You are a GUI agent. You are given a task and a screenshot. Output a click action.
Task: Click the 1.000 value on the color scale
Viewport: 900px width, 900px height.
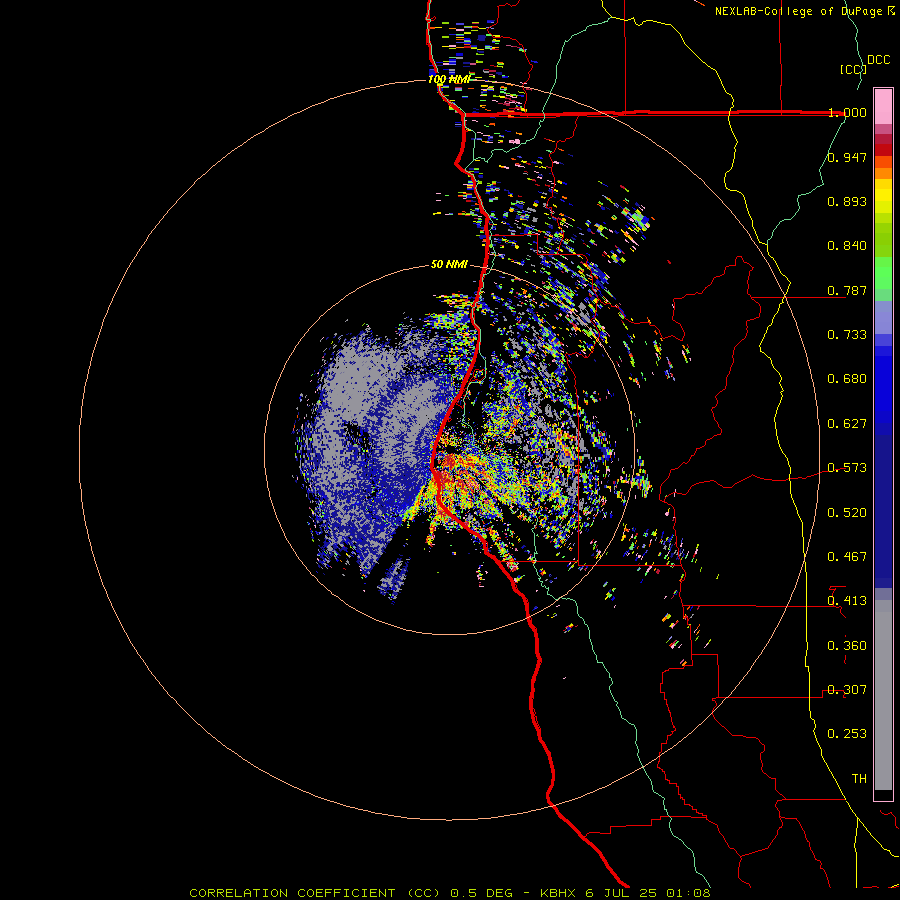pos(847,112)
